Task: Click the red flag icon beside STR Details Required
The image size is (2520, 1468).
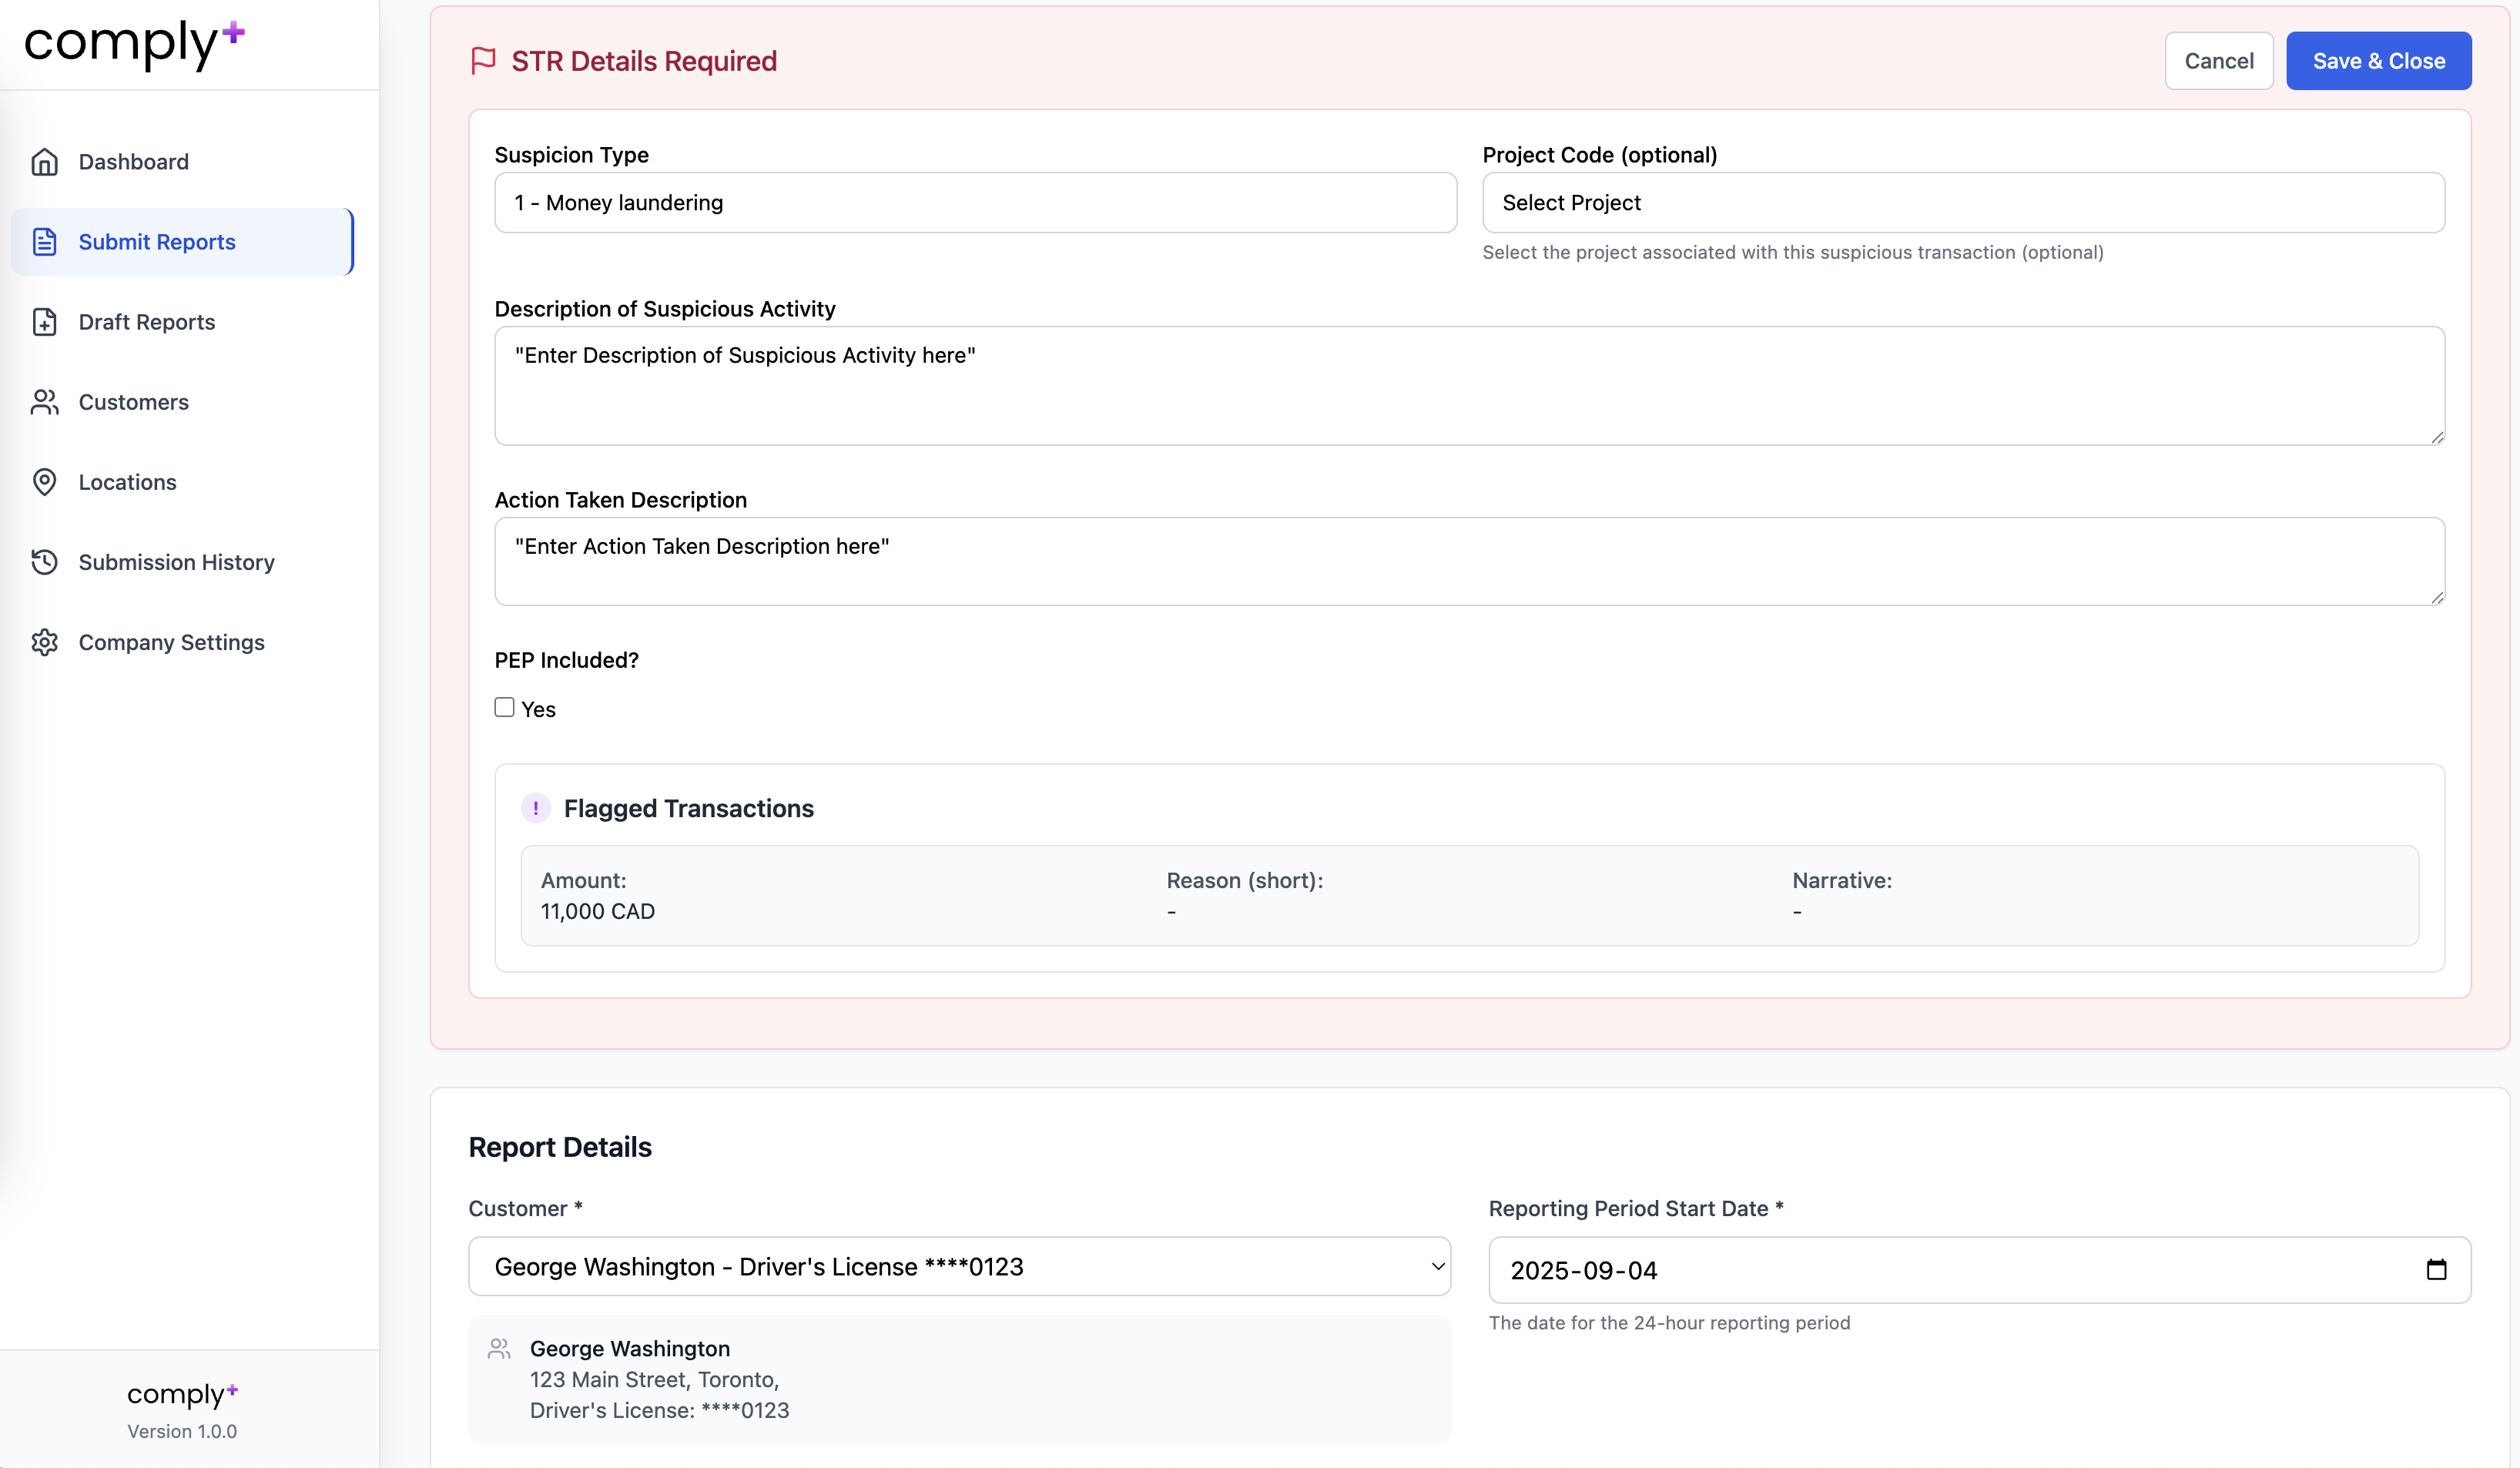Action: [x=483, y=60]
